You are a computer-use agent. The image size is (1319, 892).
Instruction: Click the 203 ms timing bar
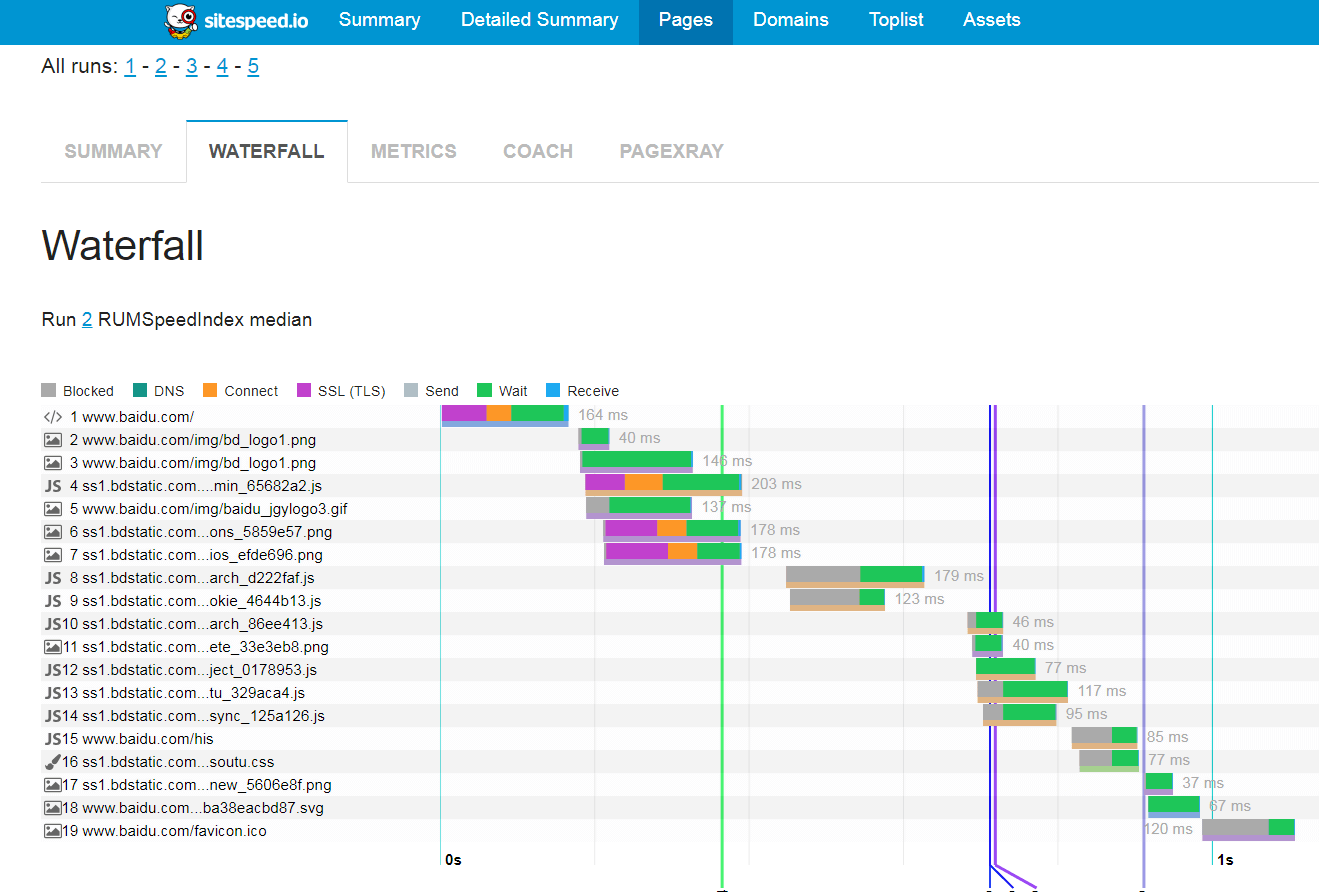663,484
